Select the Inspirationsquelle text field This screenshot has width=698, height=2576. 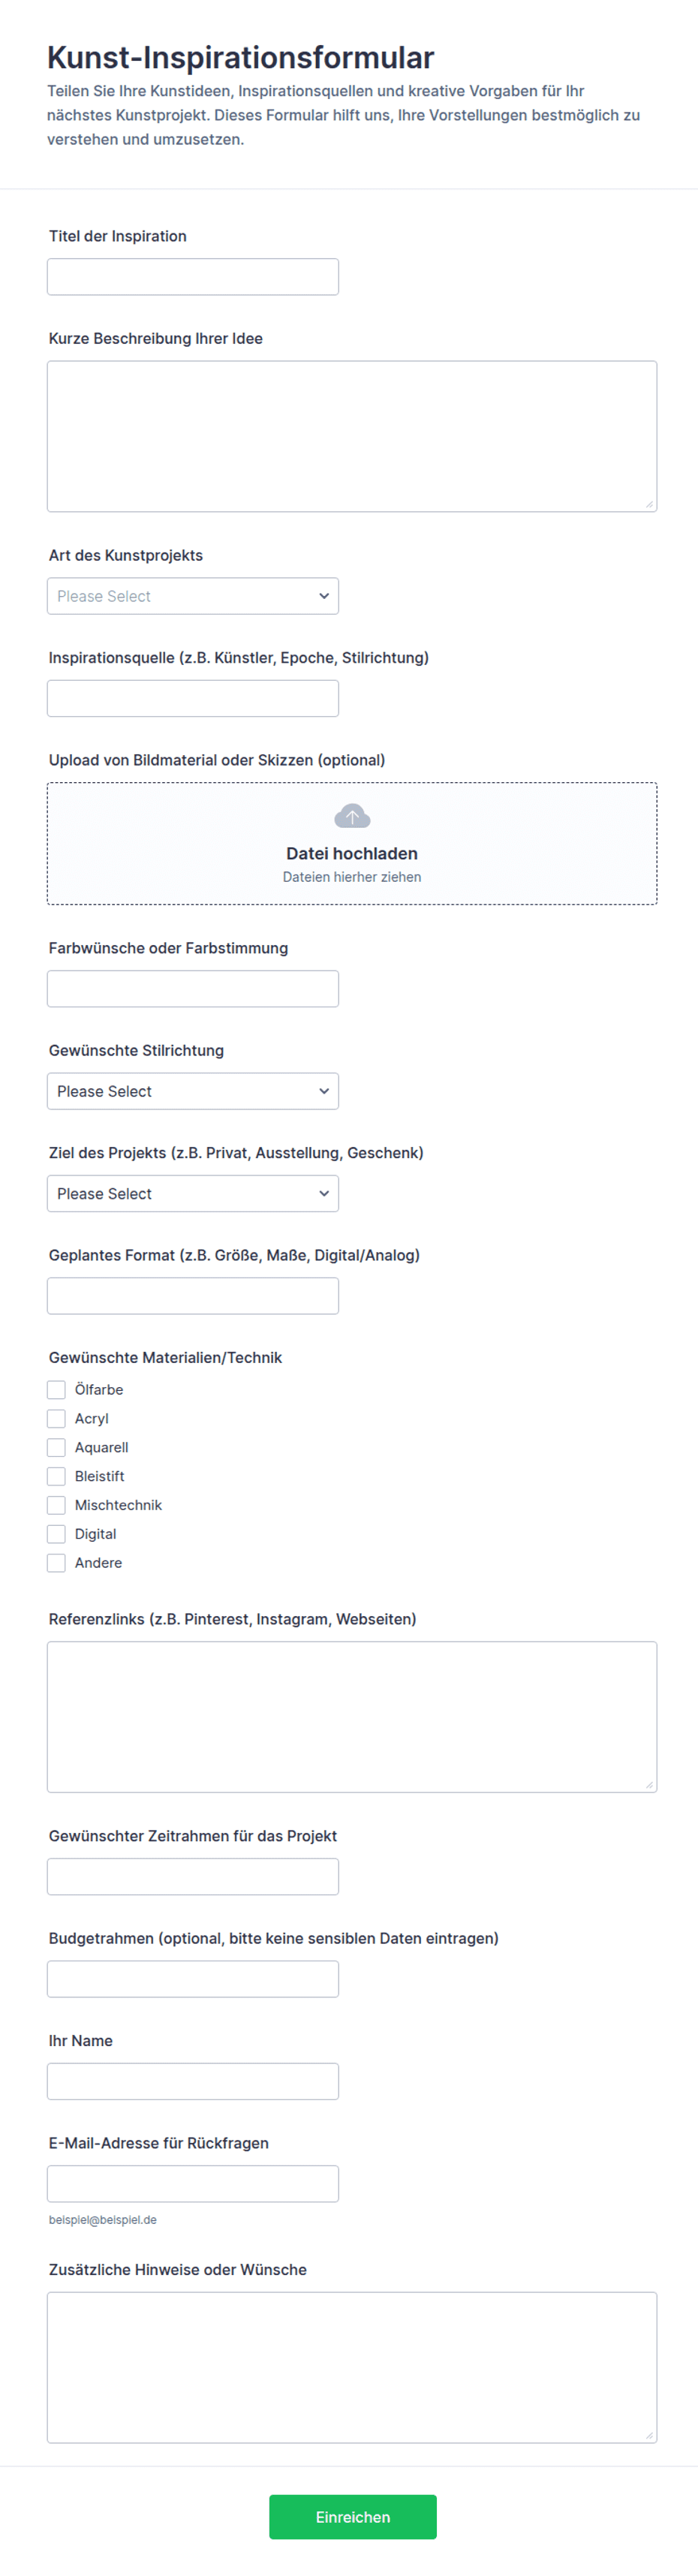[193, 698]
